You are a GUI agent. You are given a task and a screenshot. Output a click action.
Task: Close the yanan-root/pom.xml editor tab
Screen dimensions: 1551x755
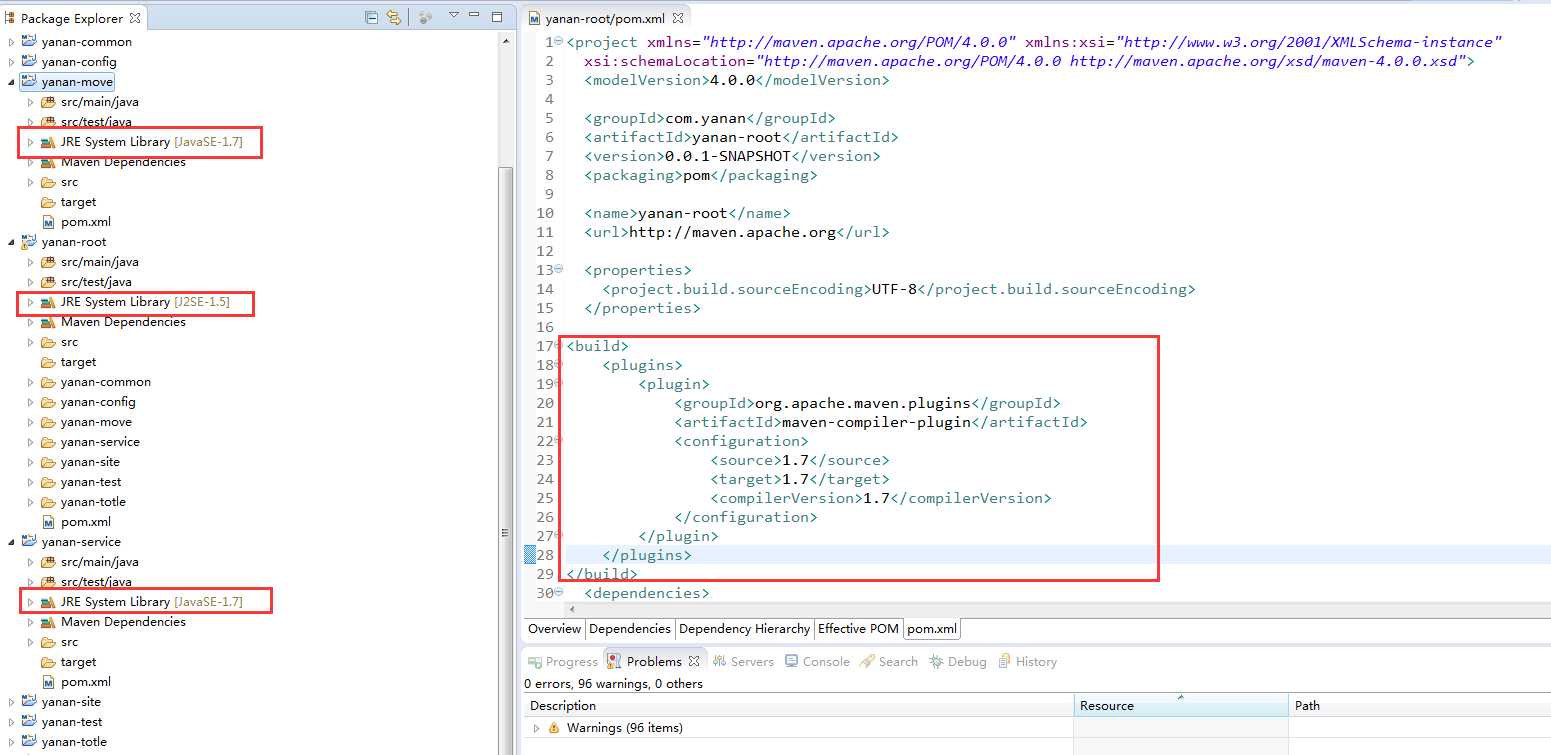(x=678, y=18)
